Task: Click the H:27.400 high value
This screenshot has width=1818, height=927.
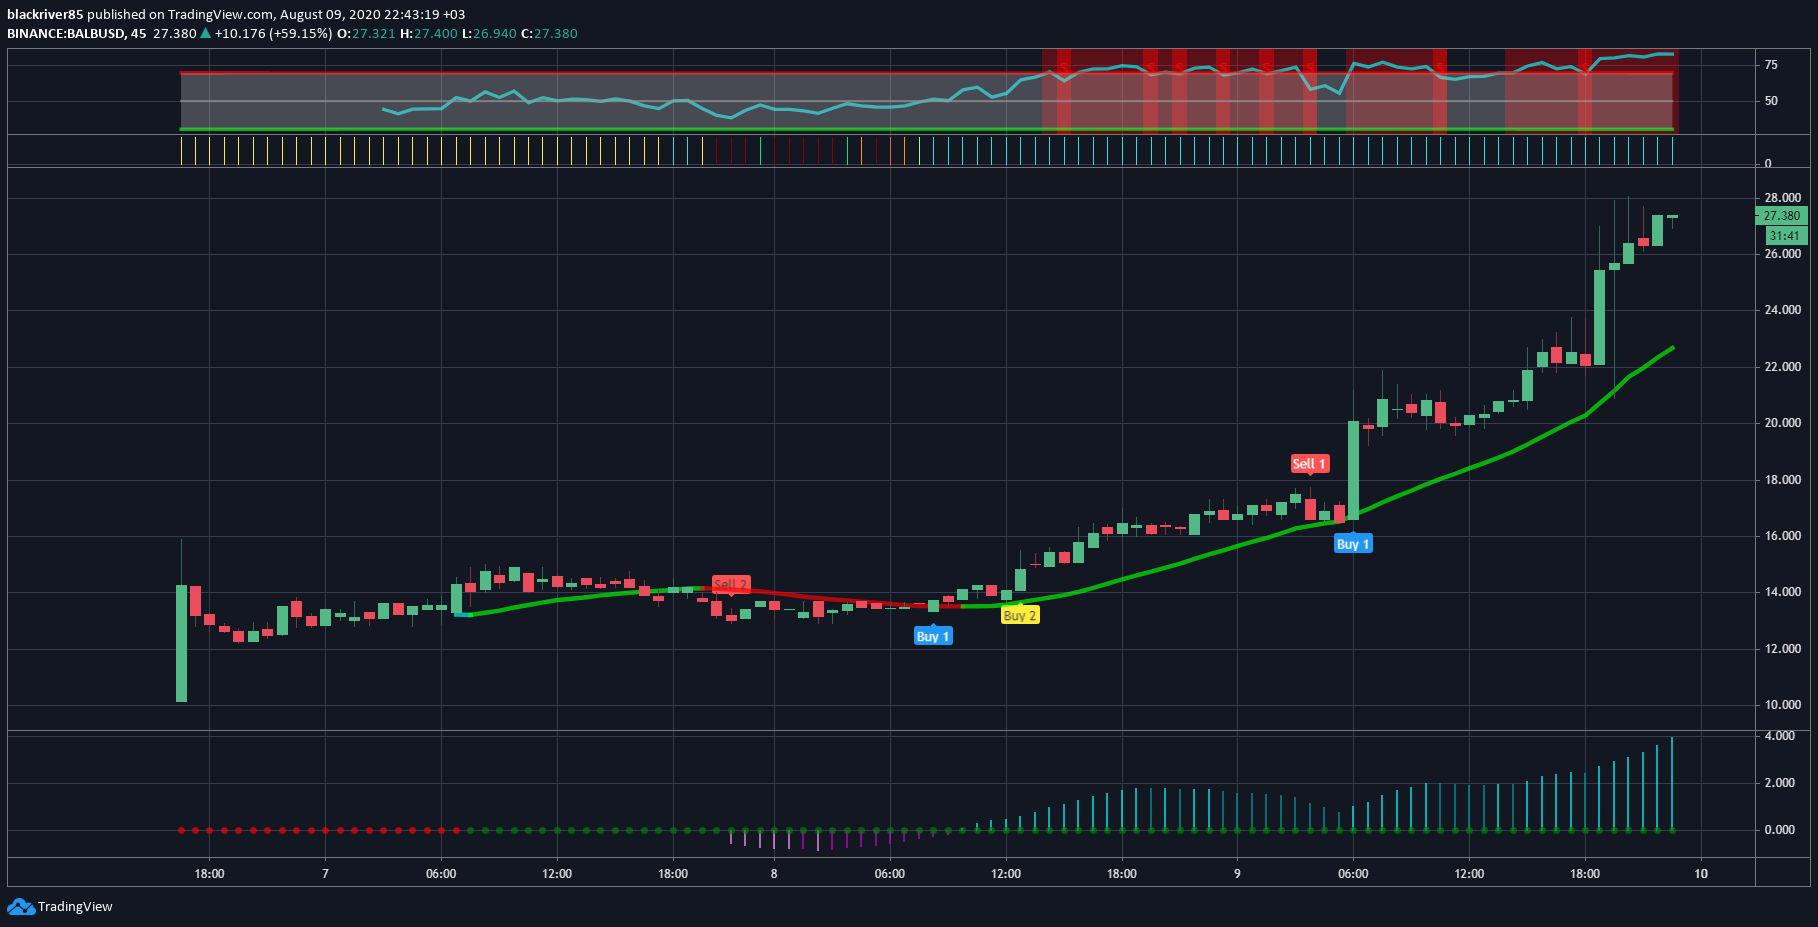Action: click(x=429, y=33)
